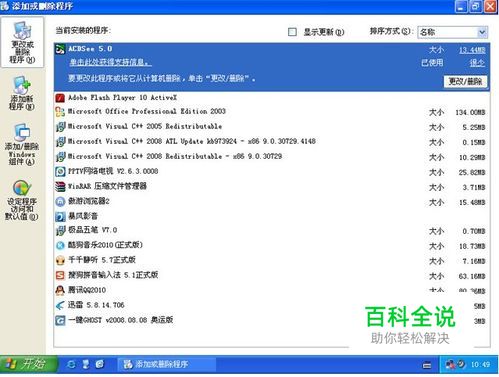Image resolution: width=499 pixels, height=377 pixels.
Task: Click the Maxthon browser 2 (傲游浏览器2) icon
Action: (x=60, y=202)
